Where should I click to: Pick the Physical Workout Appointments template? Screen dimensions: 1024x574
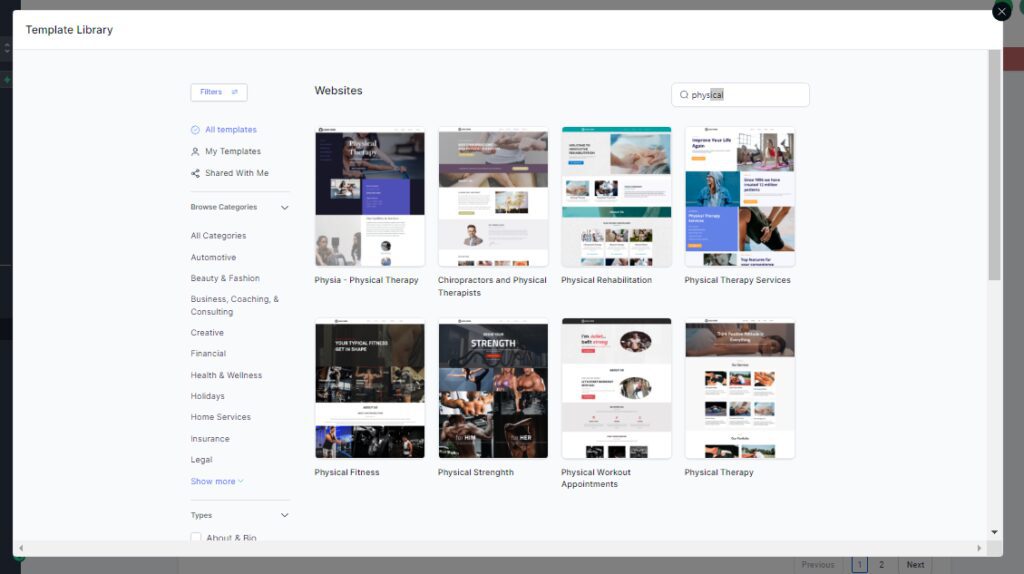[x=616, y=389]
